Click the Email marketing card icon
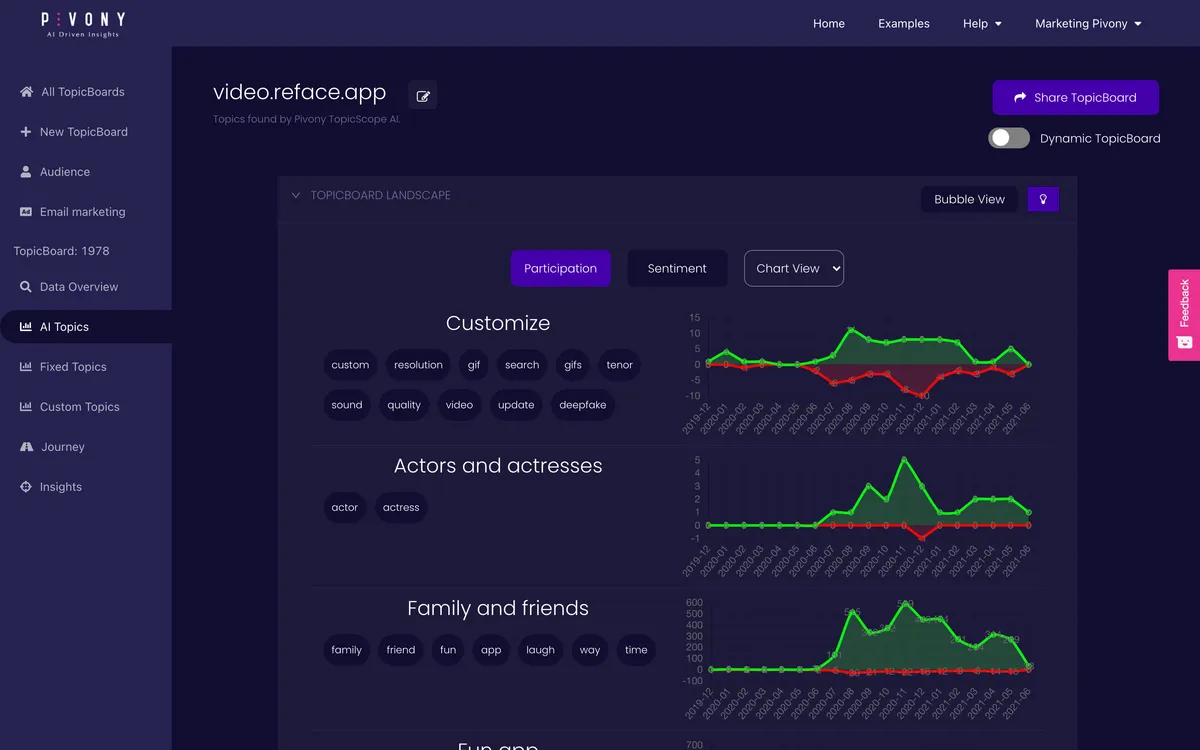1200x750 pixels. [26, 212]
